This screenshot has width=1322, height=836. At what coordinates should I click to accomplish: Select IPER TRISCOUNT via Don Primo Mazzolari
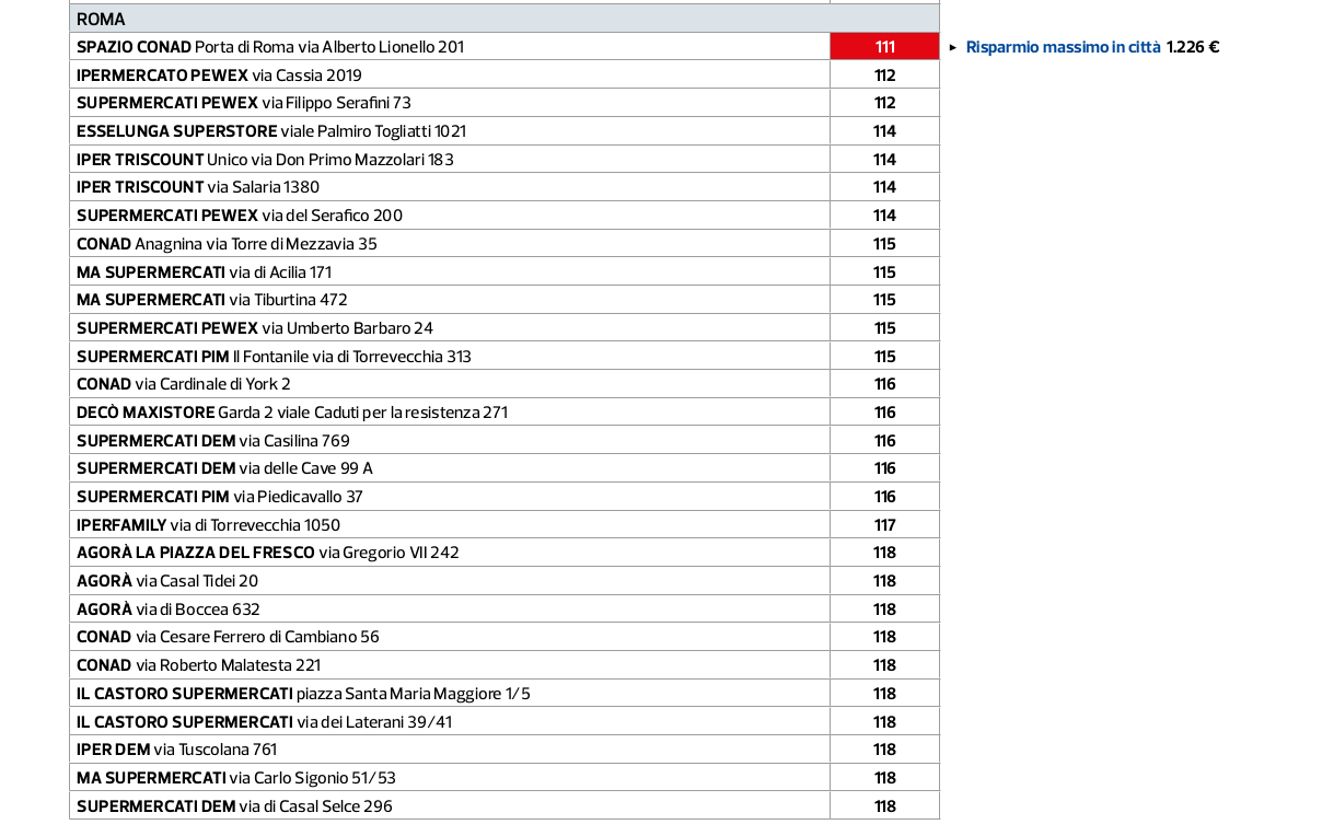(504, 159)
